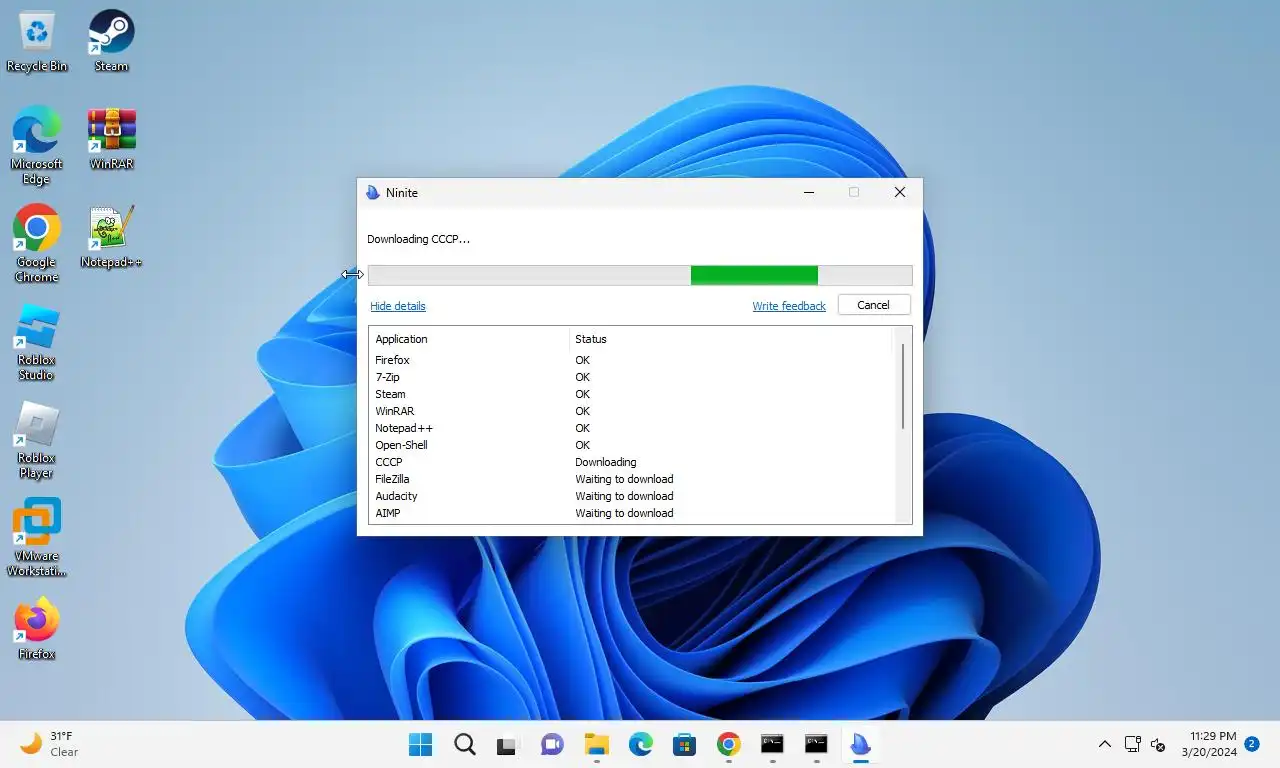1280x768 pixels.
Task: Open Google Chrome from the taskbar
Action: [x=729, y=744]
